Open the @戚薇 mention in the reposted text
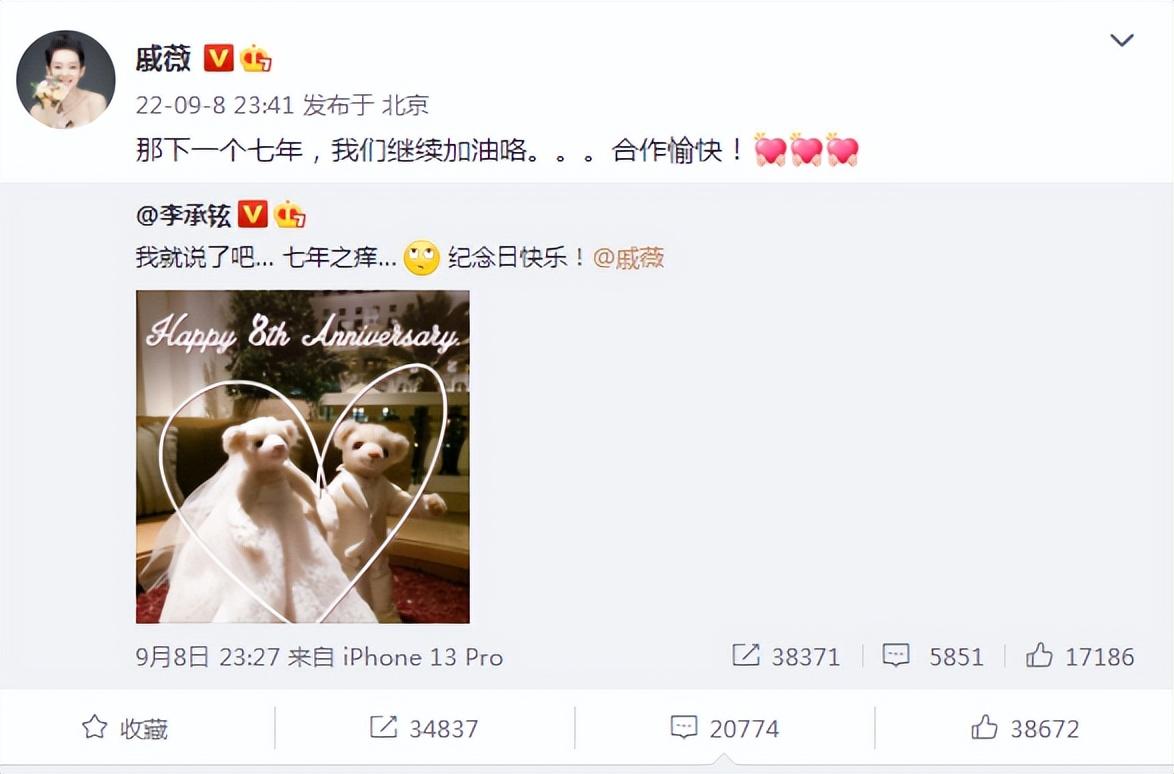Image resolution: width=1174 pixels, height=774 pixels. (x=629, y=258)
